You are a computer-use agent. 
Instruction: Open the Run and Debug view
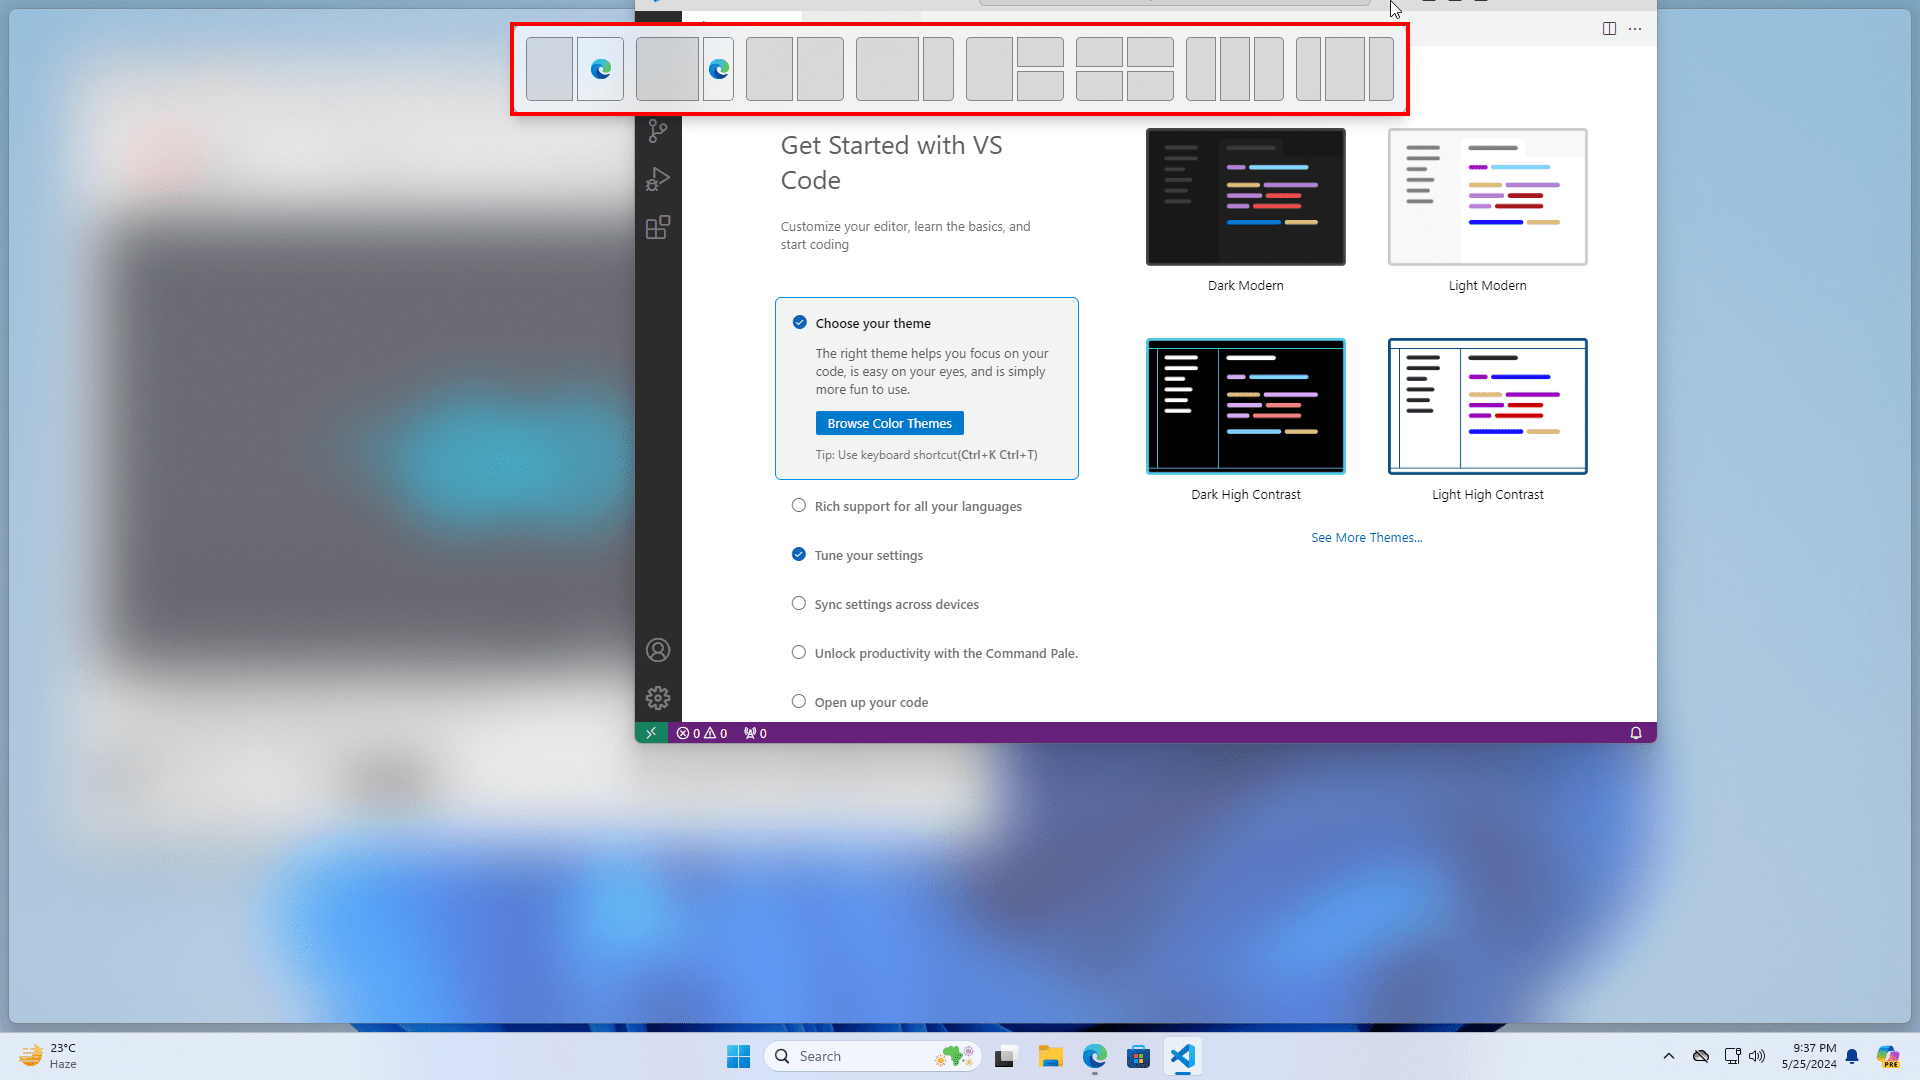[x=657, y=179]
